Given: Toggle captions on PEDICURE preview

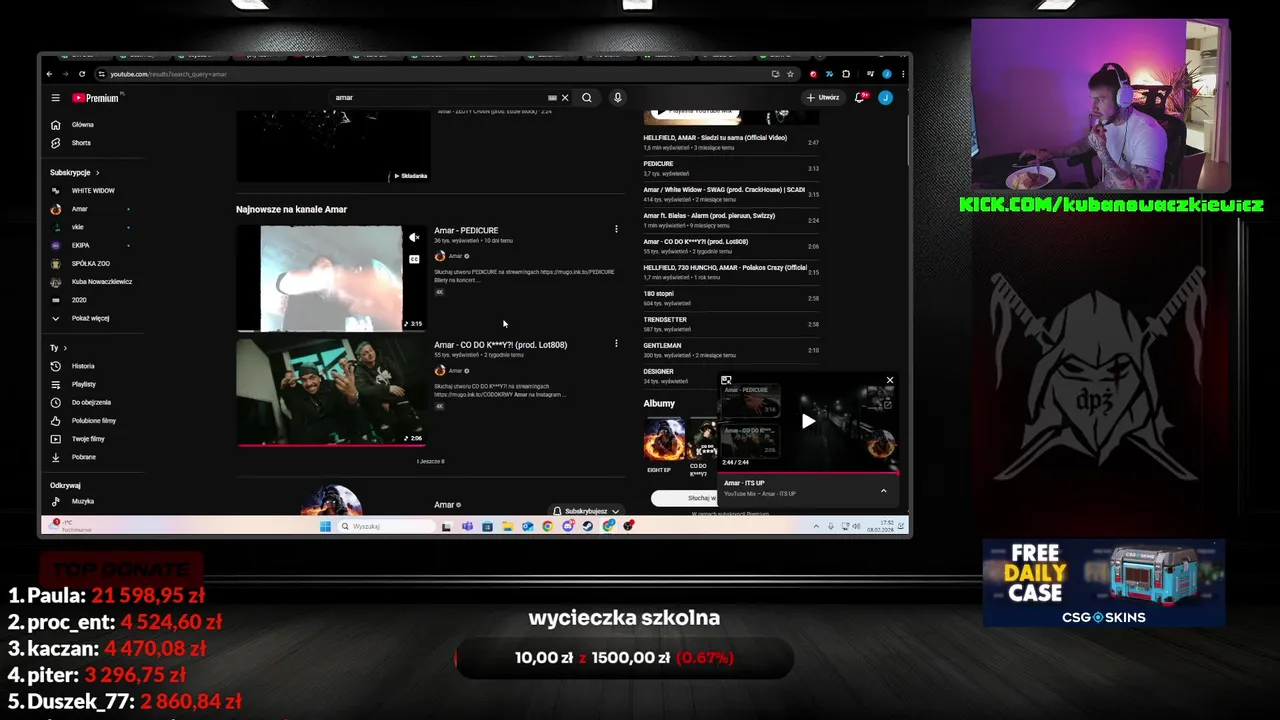Looking at the screenshot, I should click(x=414, y=259).
